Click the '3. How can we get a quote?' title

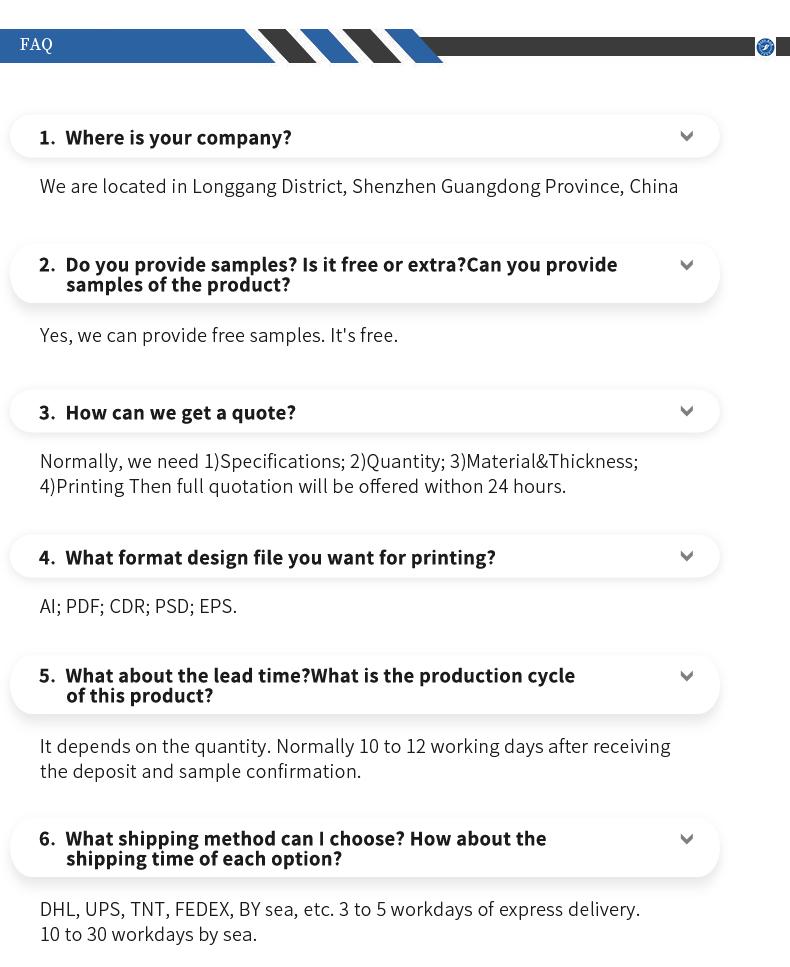coord(168,413)
